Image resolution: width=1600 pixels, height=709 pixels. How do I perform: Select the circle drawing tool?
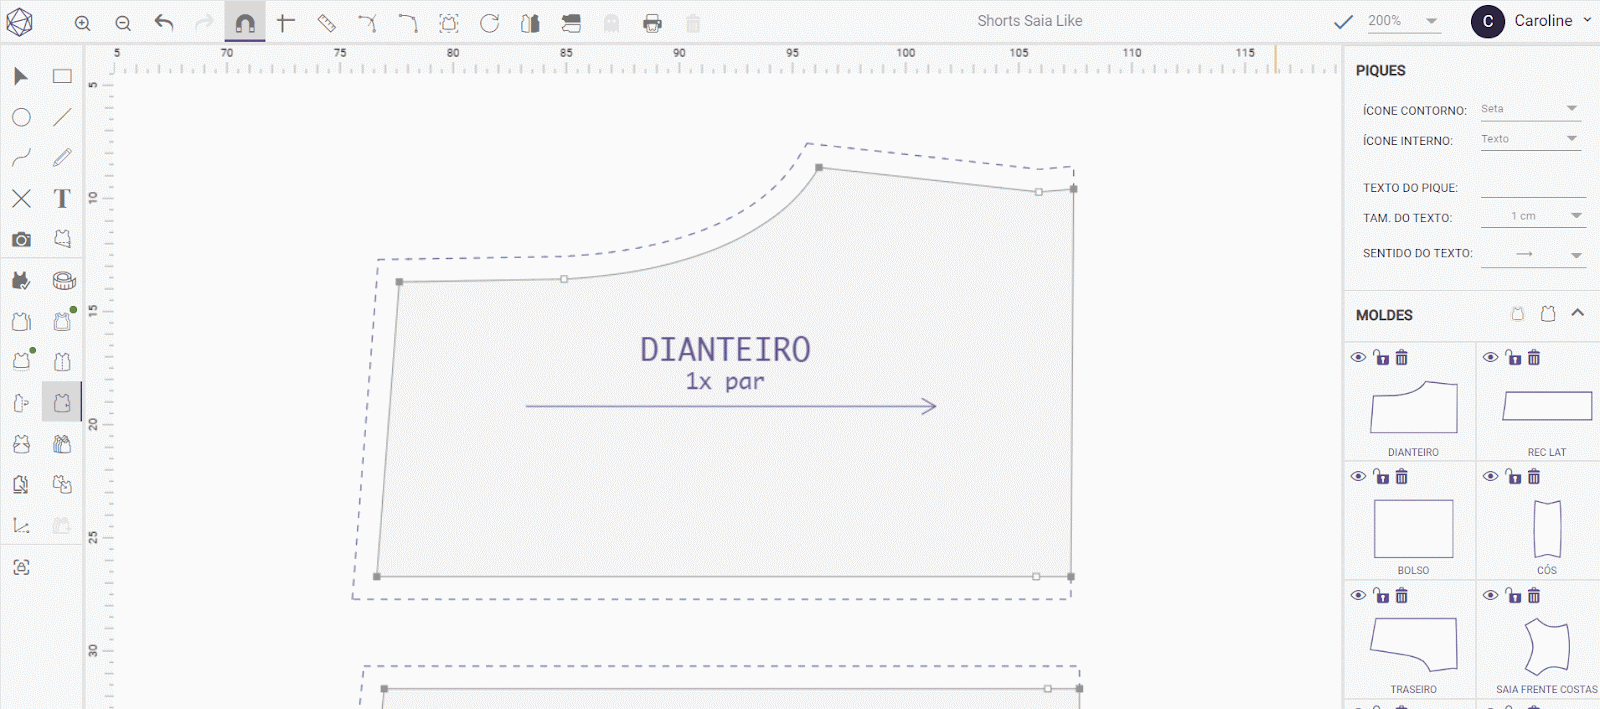tap(21, 117)
